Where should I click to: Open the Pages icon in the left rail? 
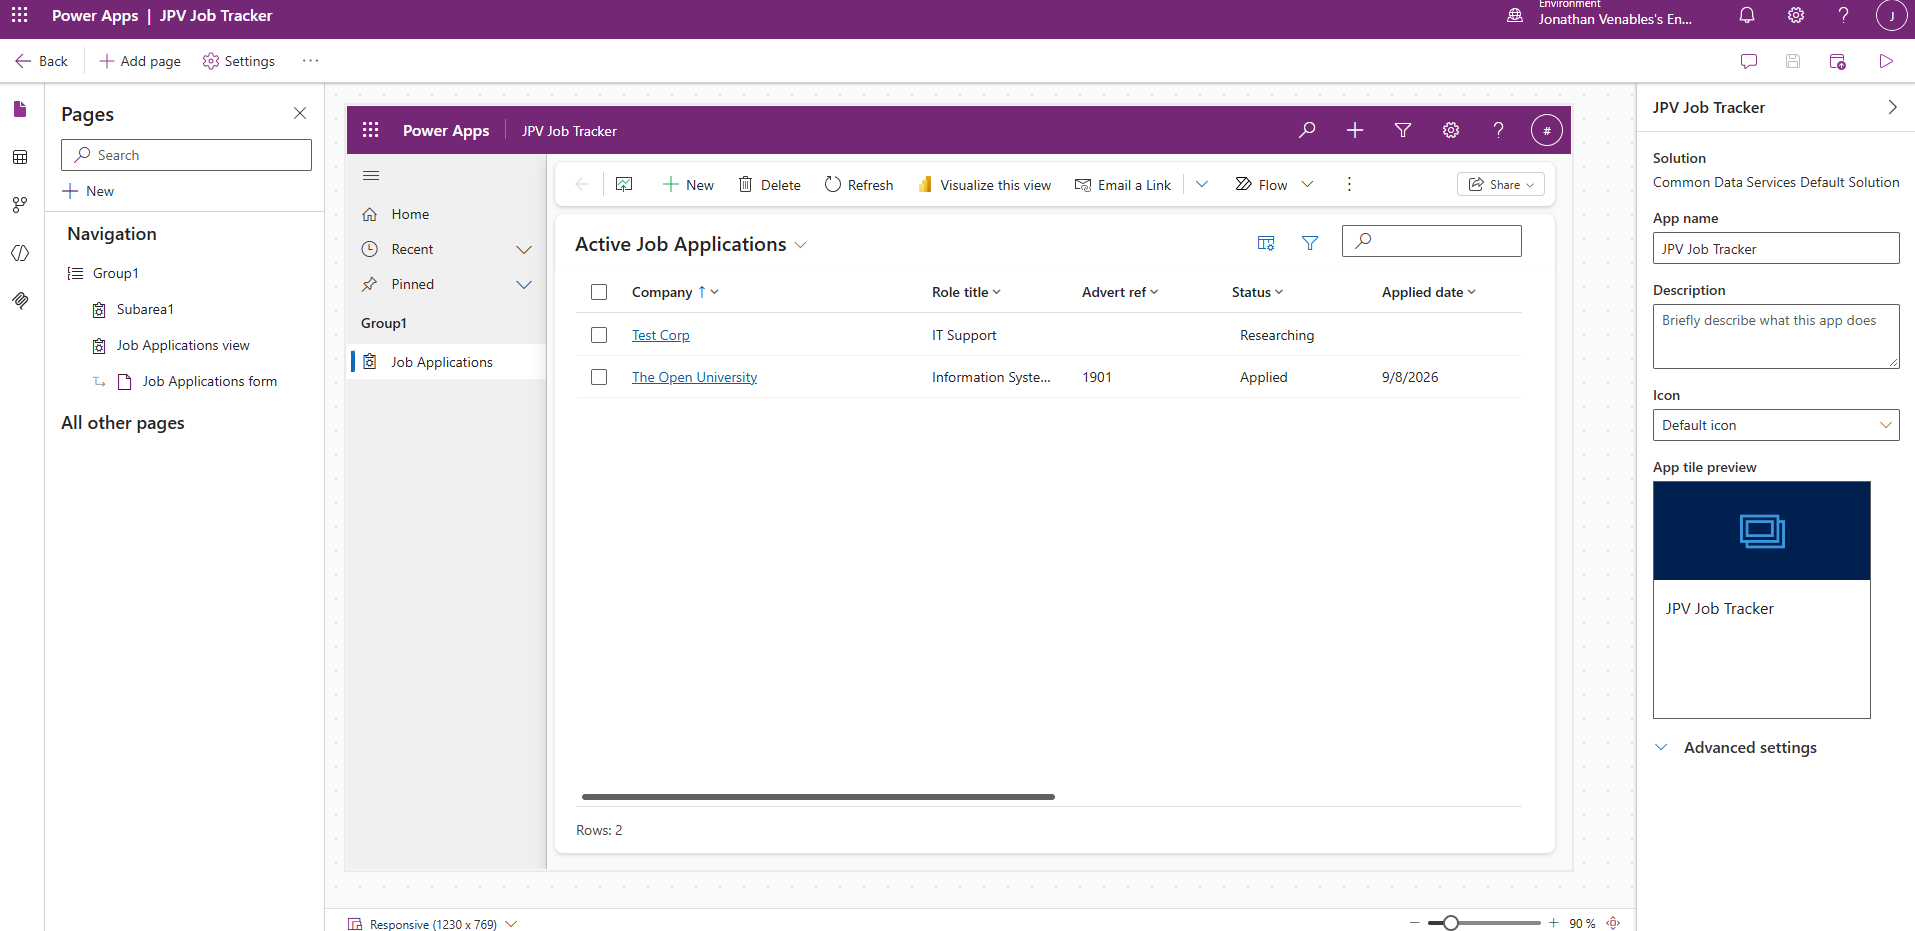20,109
